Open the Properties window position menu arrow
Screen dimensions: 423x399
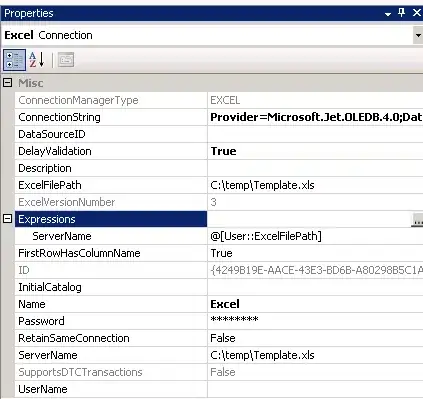[388, 14]
